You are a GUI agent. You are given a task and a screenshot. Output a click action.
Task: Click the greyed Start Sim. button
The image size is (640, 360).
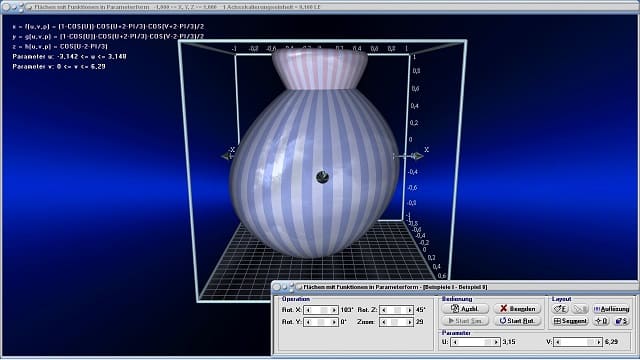pyautogui.click(x=465, y=321)
